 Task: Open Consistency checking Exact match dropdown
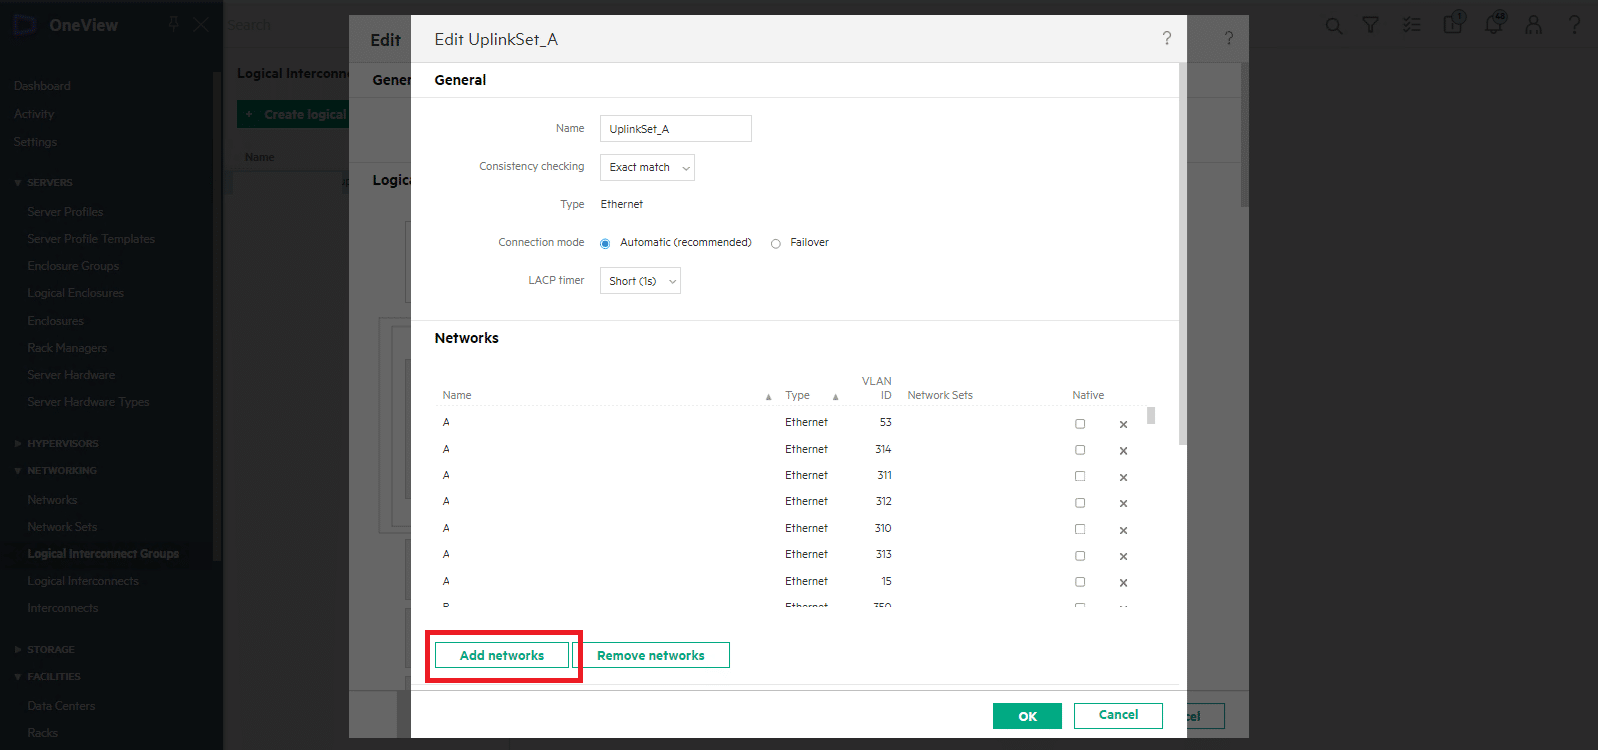(x=647, y=167)
